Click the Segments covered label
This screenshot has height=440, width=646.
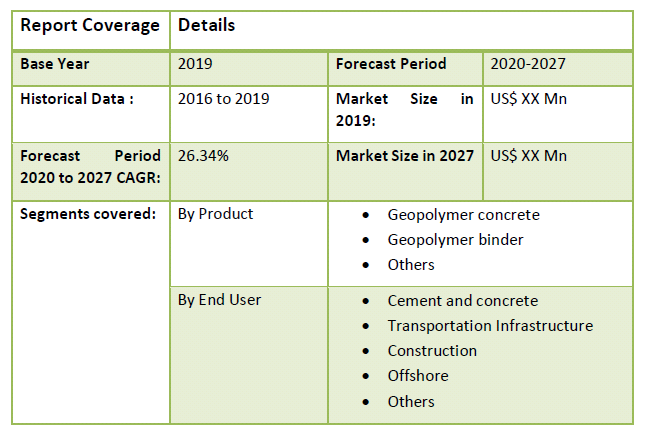tap(88, 214)
